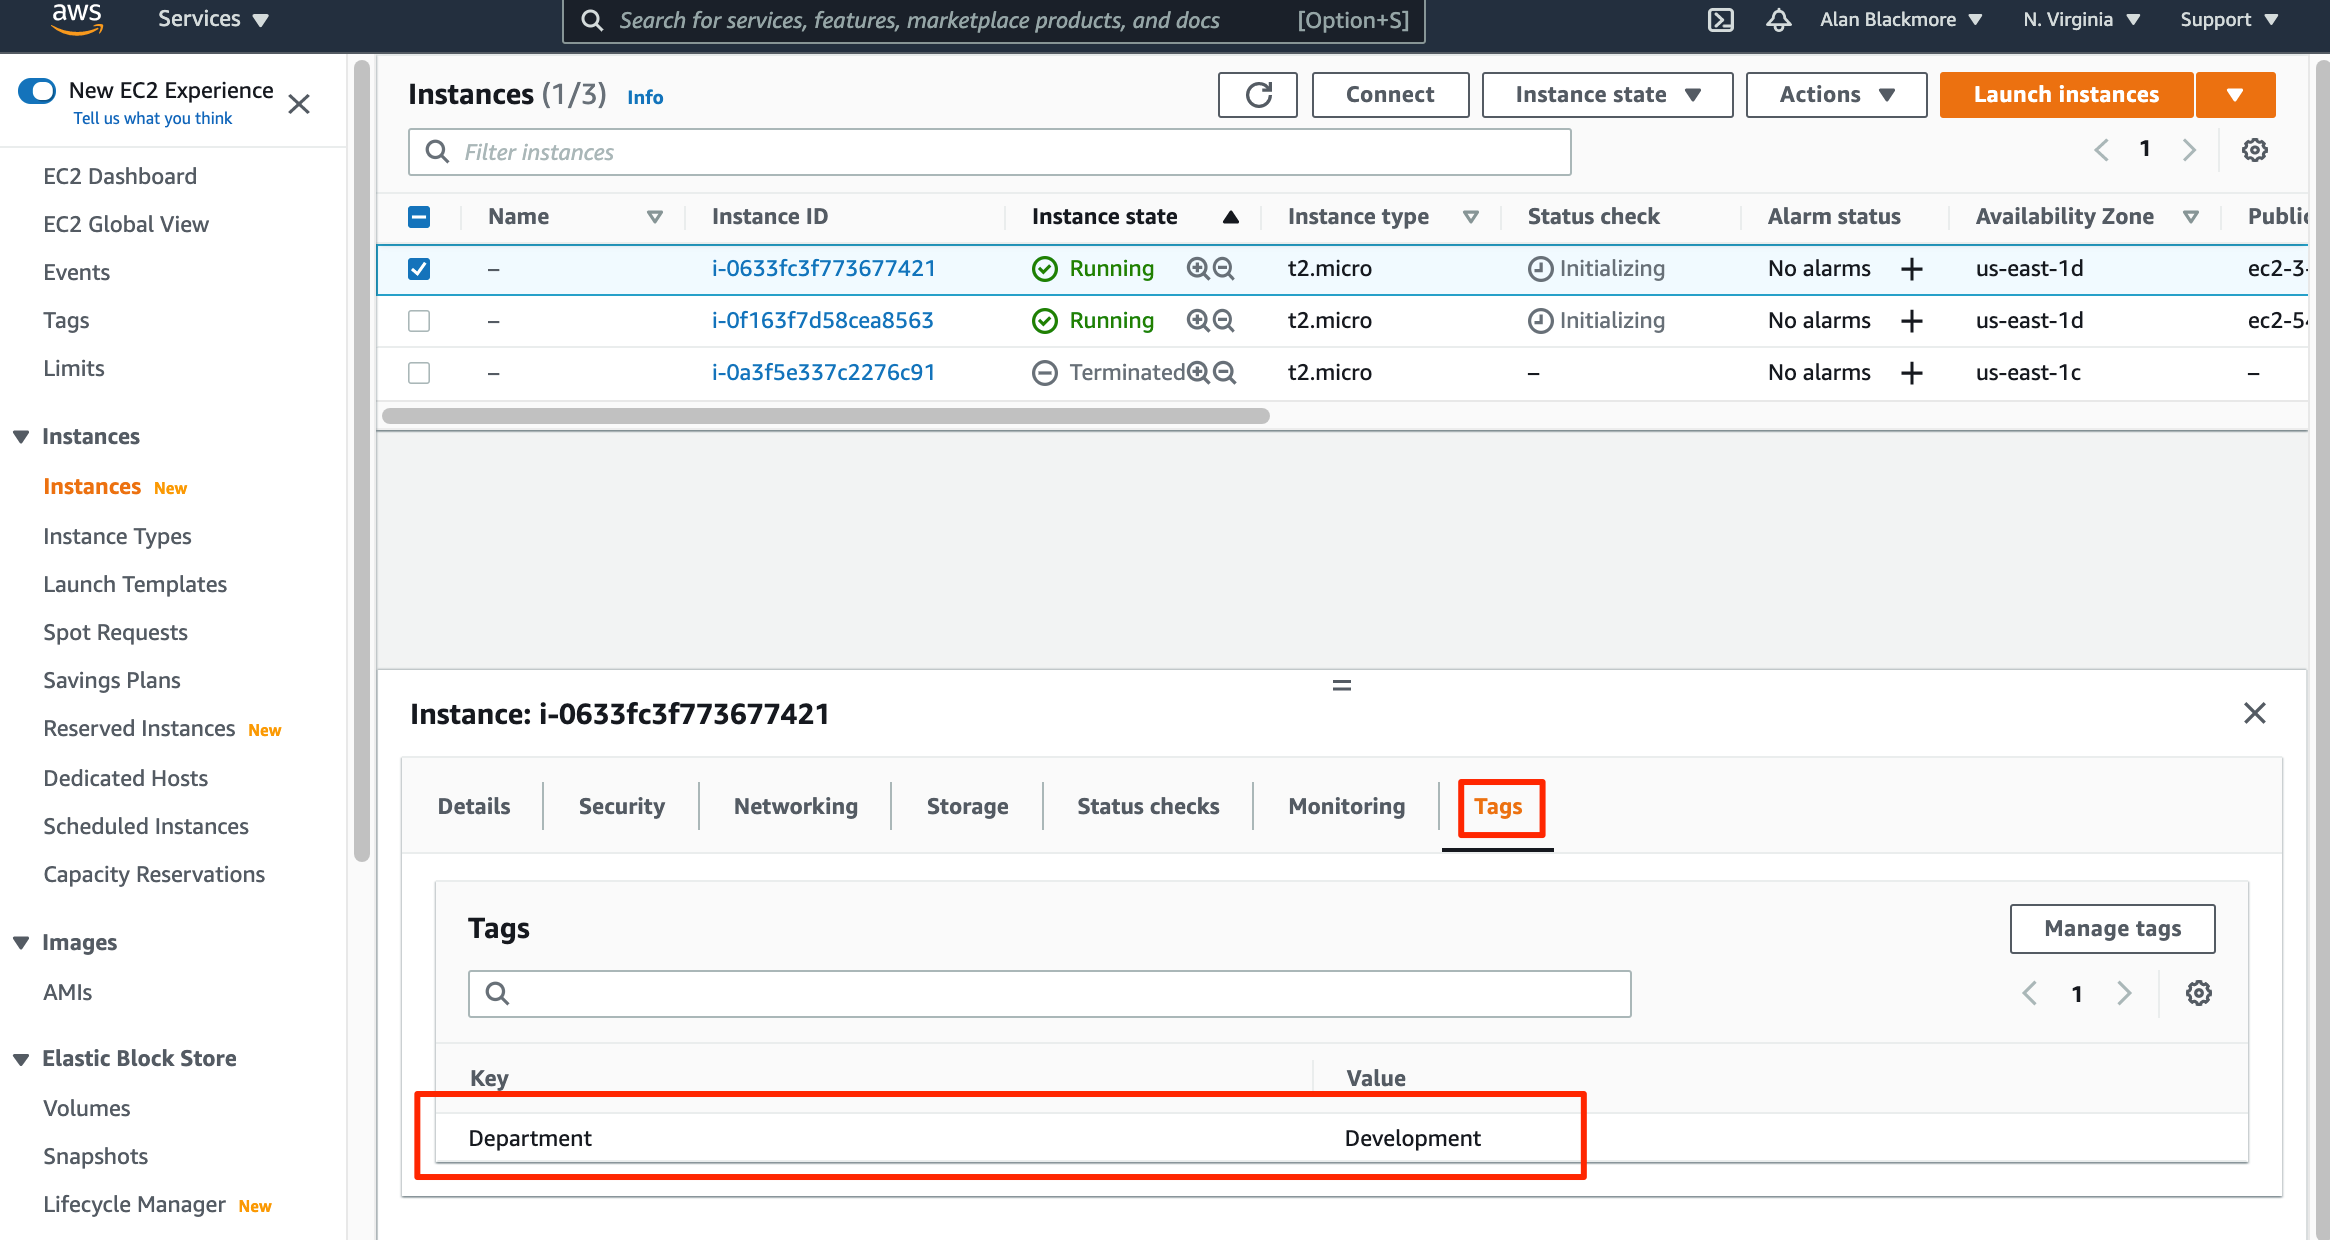This screenshot has width=2330, height=1240.
Task: Open the Launch instances split arrow
Action: pos(2235,95)
